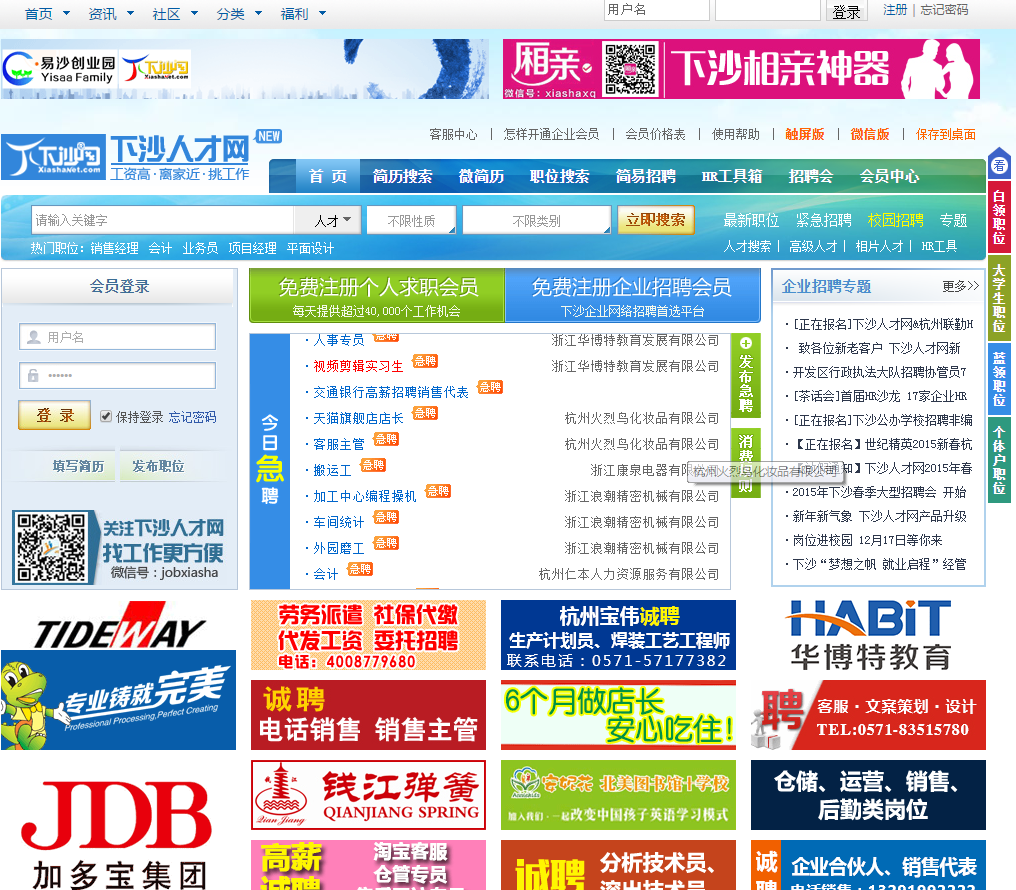The image size is (1016, 890).
Task: Click the 更多>> link in 企业招聘专题
Action: [960, 286]
